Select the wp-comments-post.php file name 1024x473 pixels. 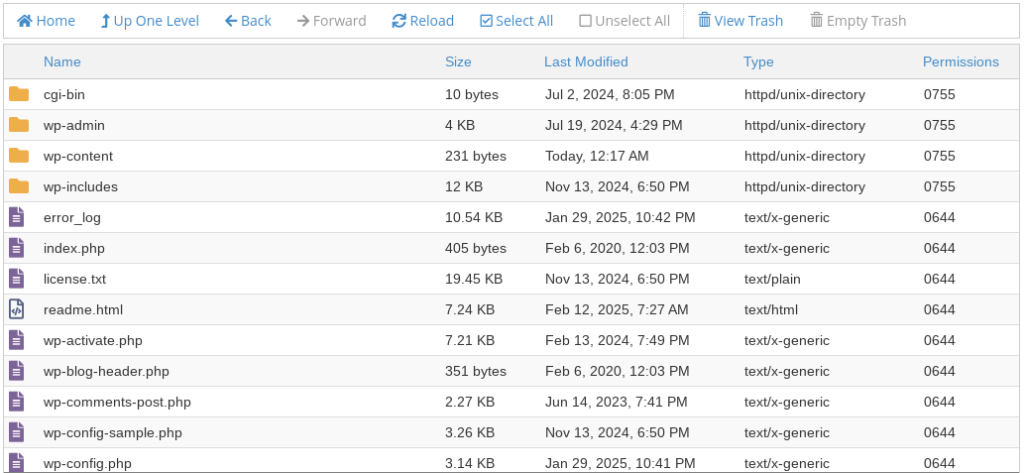pos(118,401)
